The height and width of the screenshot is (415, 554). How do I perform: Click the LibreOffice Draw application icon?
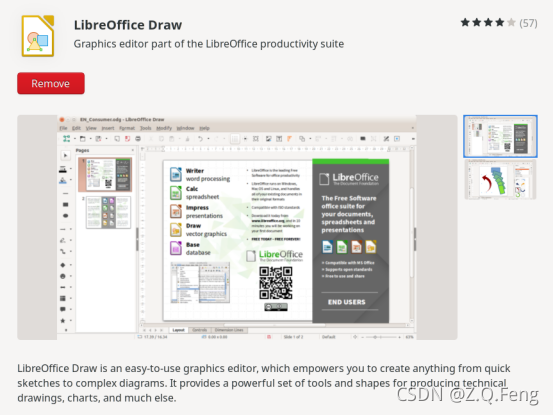(38, 36)
